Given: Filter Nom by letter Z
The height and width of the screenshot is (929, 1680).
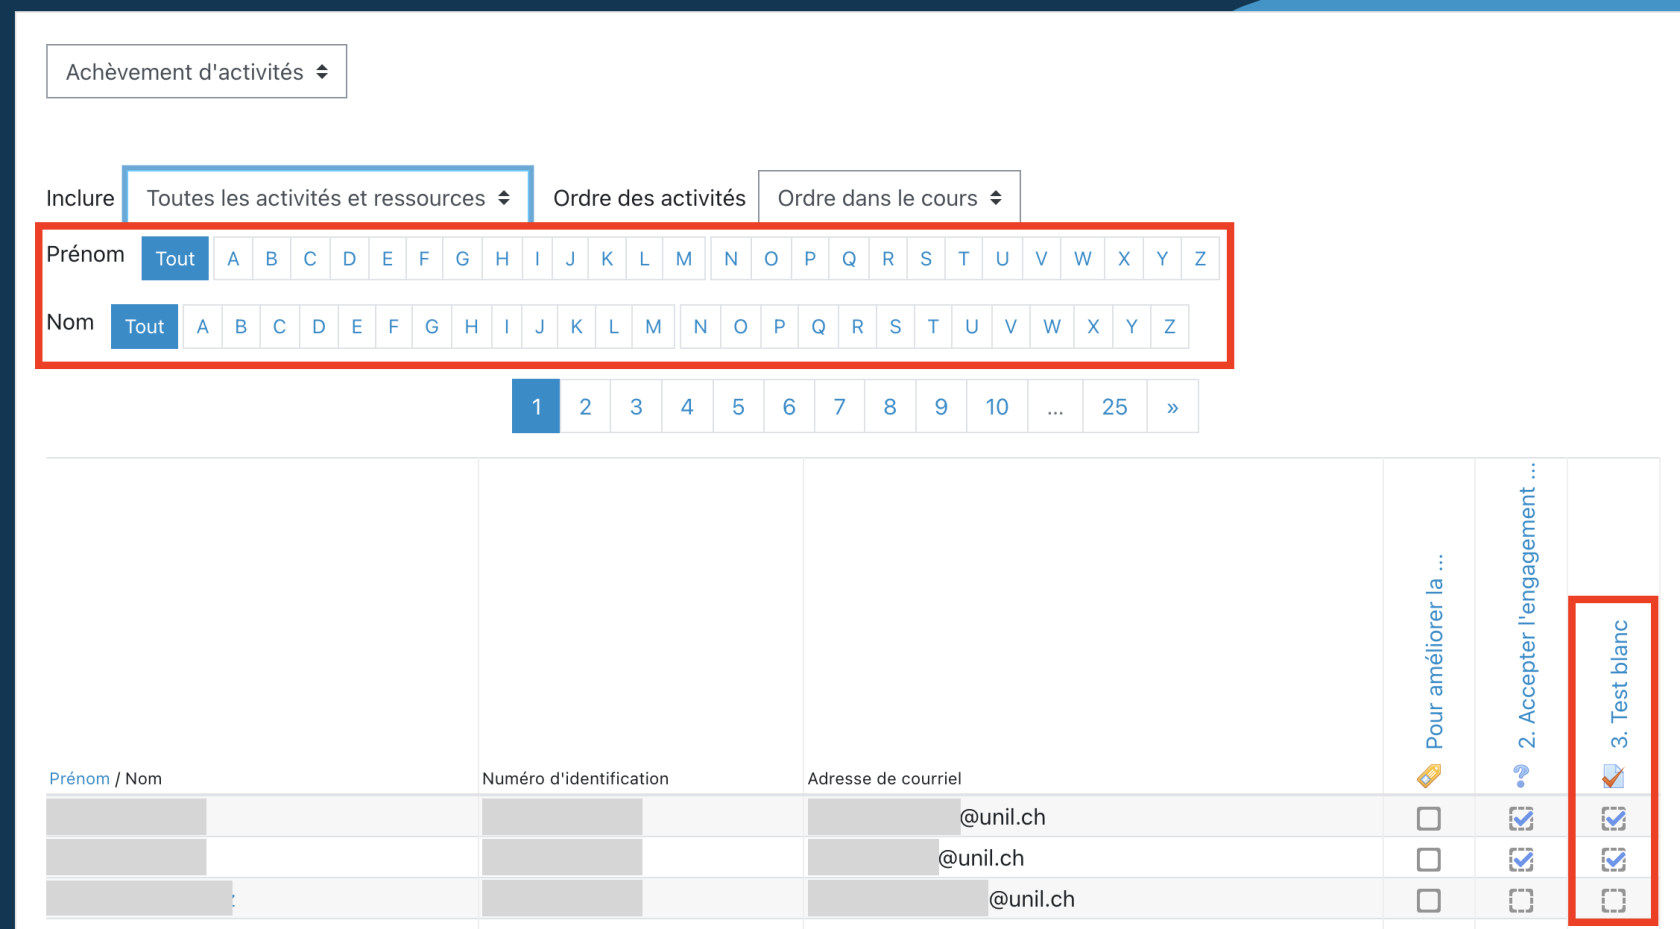Looking at the screenshot, I should click(x=1169, y=327).
